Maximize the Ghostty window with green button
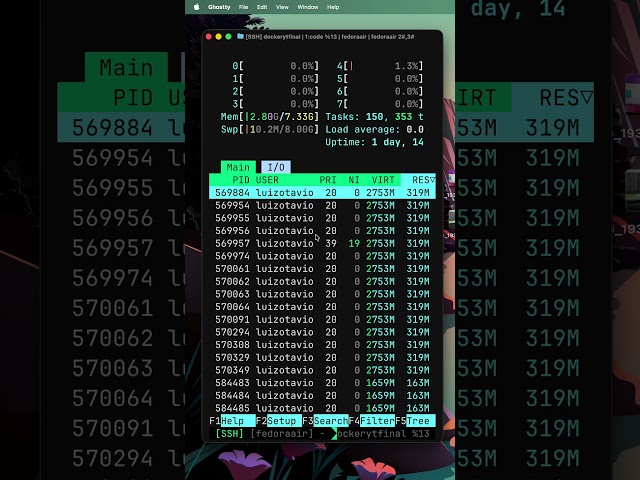 pyautogui.click(x=229, y=37)
